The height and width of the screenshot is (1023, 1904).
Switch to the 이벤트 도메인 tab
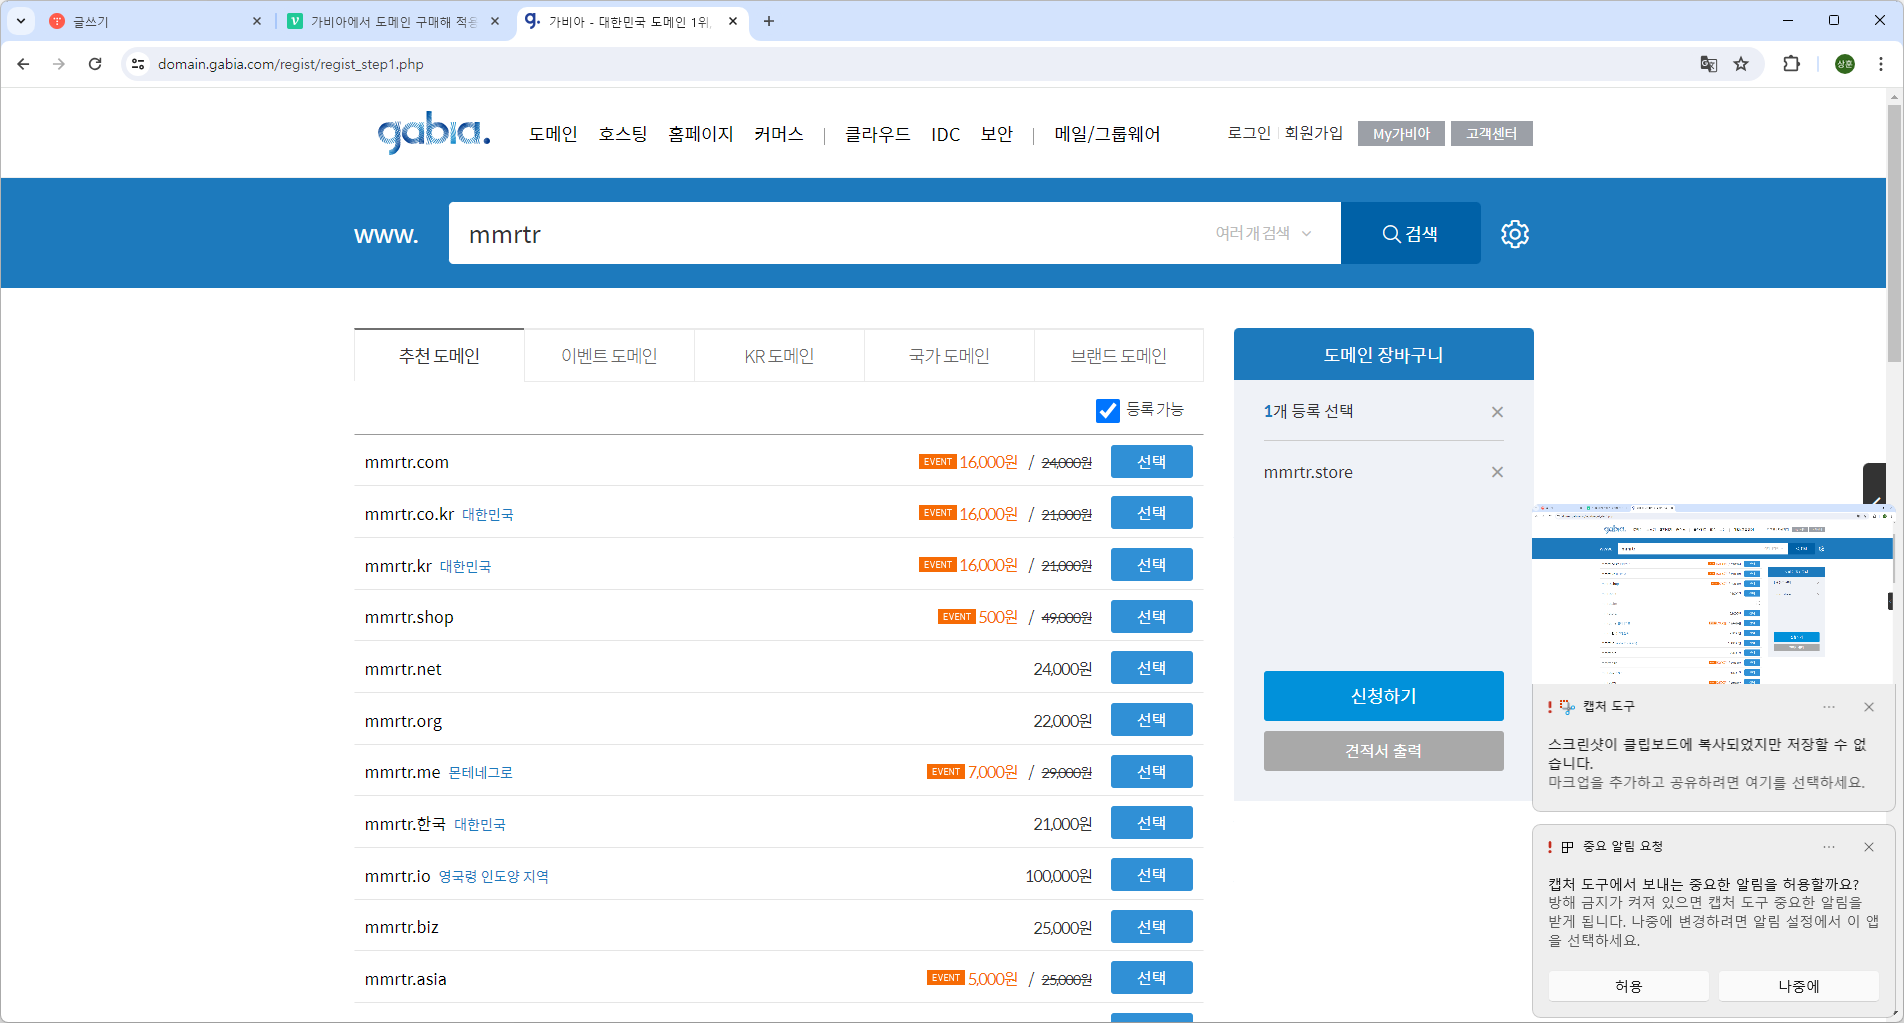click(609, 356)
